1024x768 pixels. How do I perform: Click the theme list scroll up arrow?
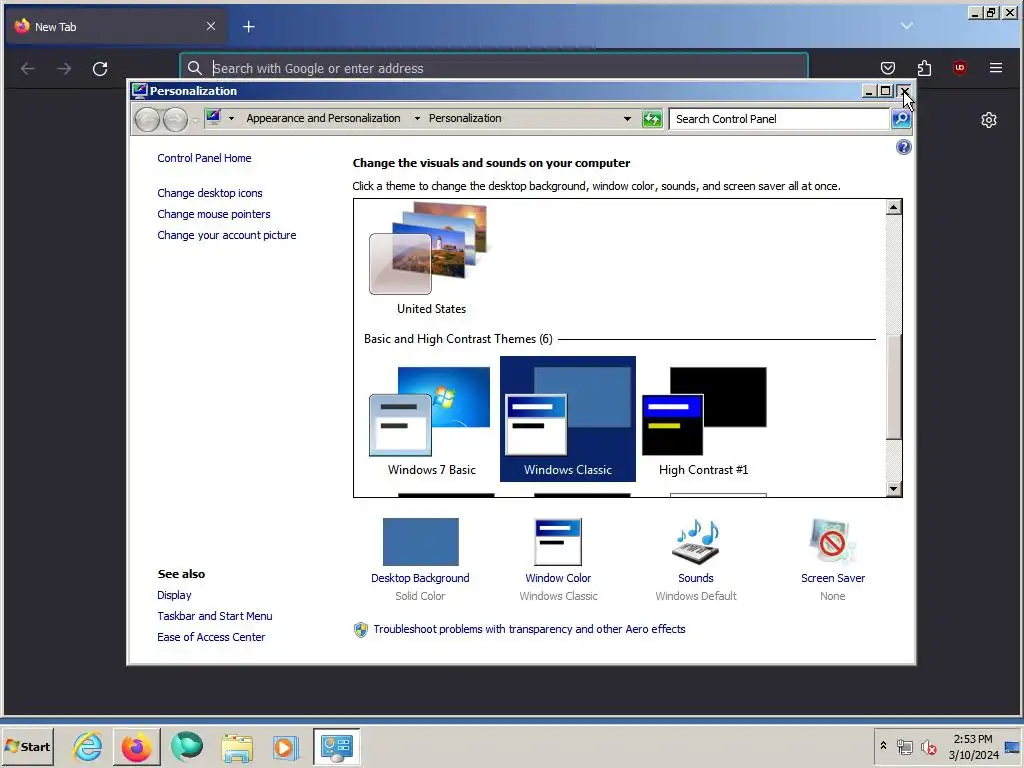(x=893, y=208)
